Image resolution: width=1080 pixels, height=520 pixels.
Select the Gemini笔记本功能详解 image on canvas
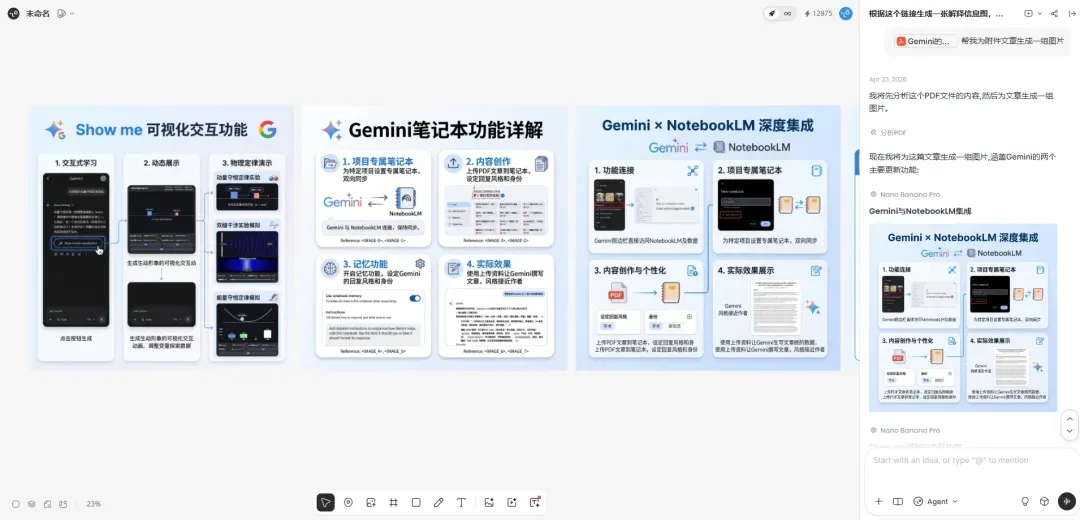point(435,238)
